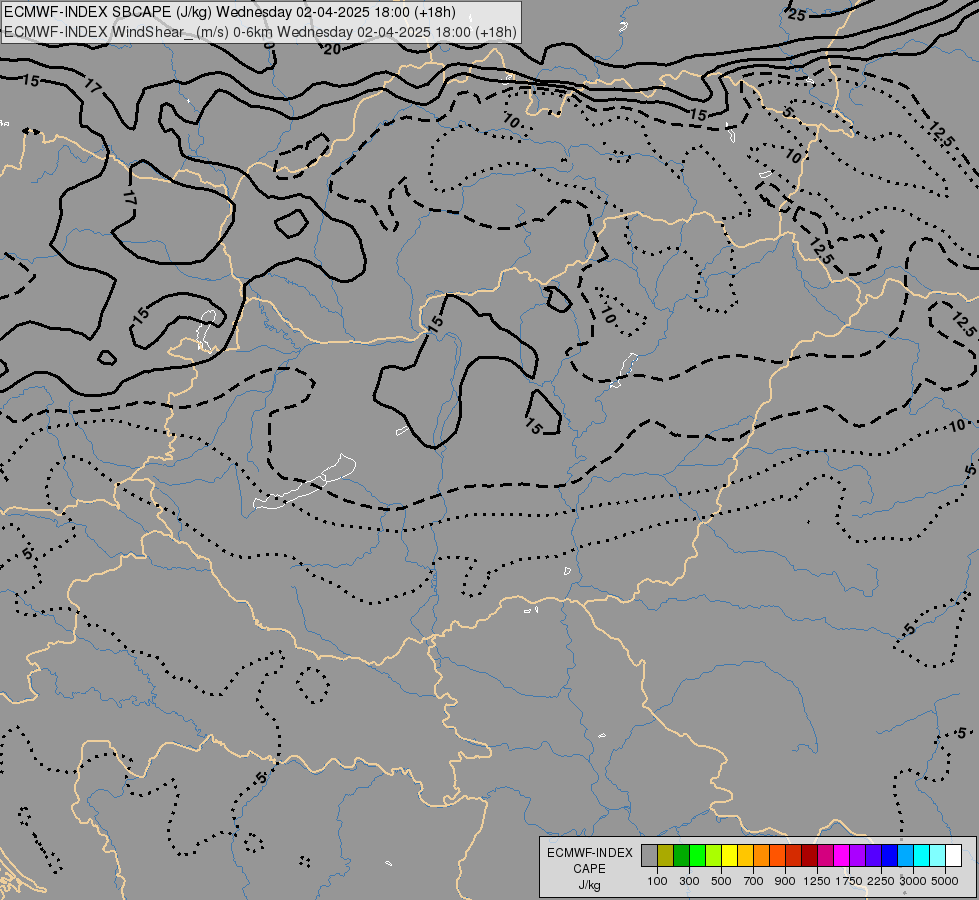This screenshot has width=979, height=900.
Task: Click the J/kg unit label in legend
Action: pos(589,885)
